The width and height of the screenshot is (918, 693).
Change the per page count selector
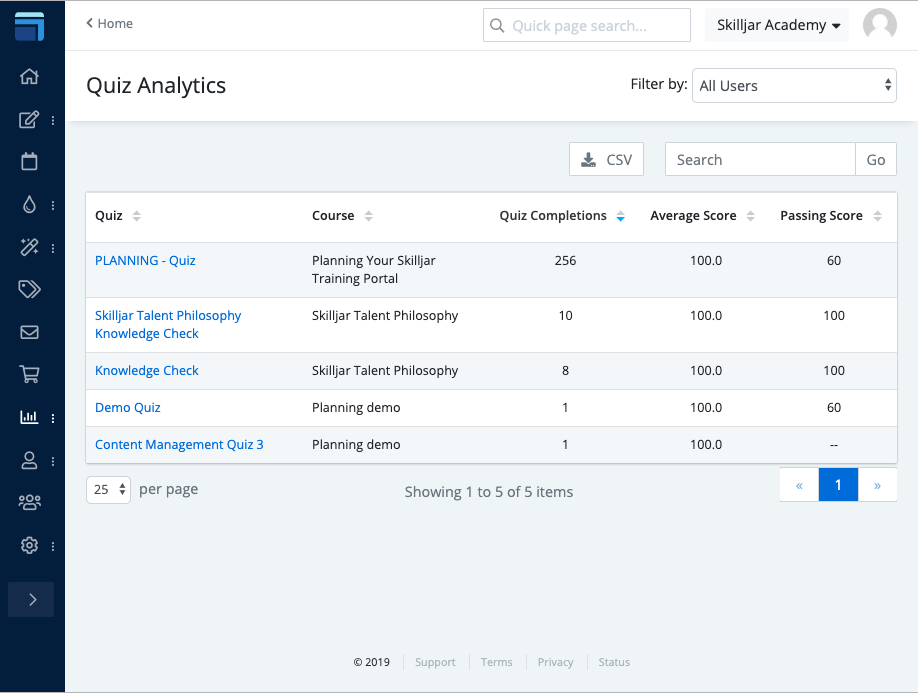pyautogui.click(x=108, y=490)
